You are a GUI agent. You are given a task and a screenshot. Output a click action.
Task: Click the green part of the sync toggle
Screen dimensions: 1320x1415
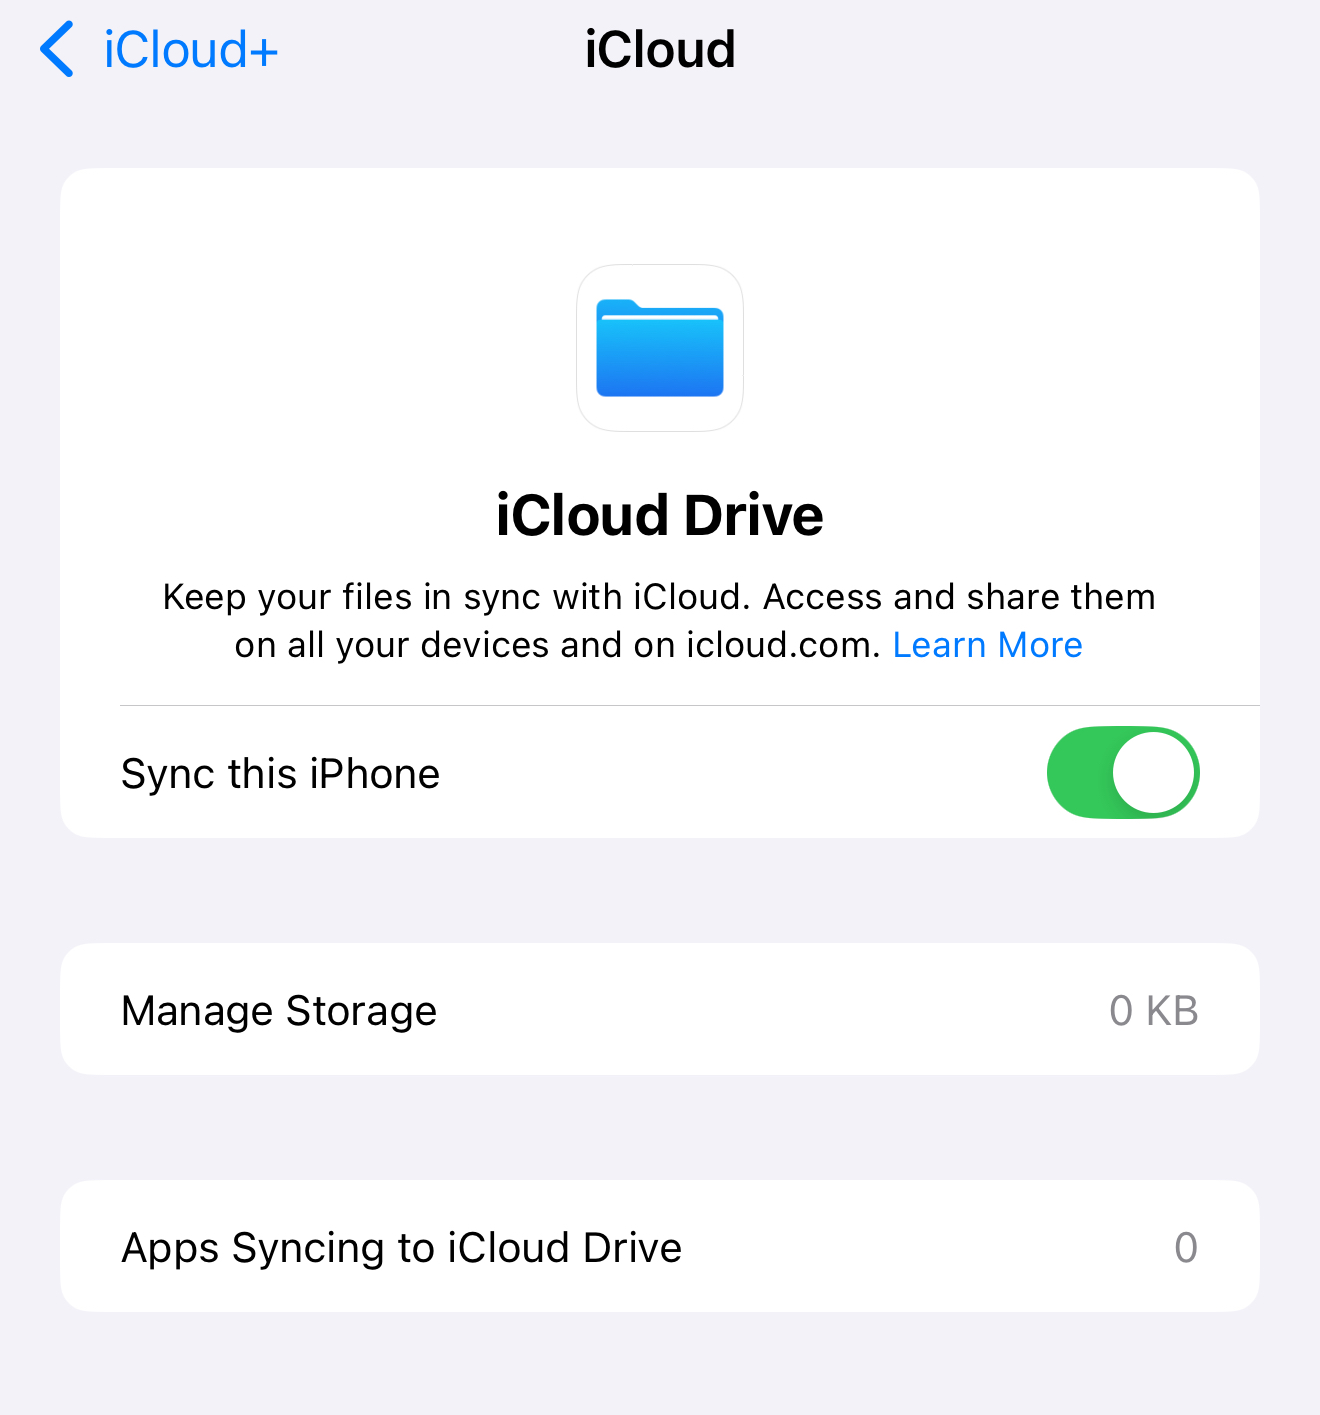pos(1079,772)
